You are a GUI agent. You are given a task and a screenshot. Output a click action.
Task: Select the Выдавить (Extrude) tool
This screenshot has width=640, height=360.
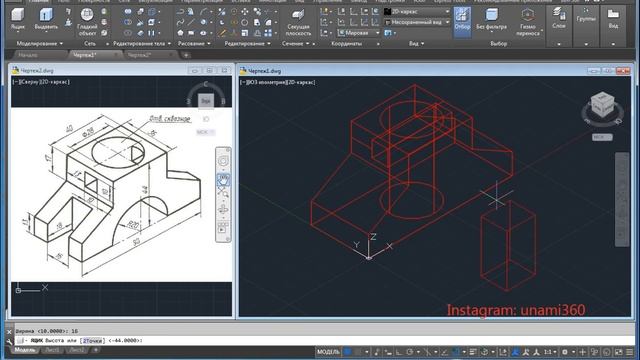click(x=46, y=20)
